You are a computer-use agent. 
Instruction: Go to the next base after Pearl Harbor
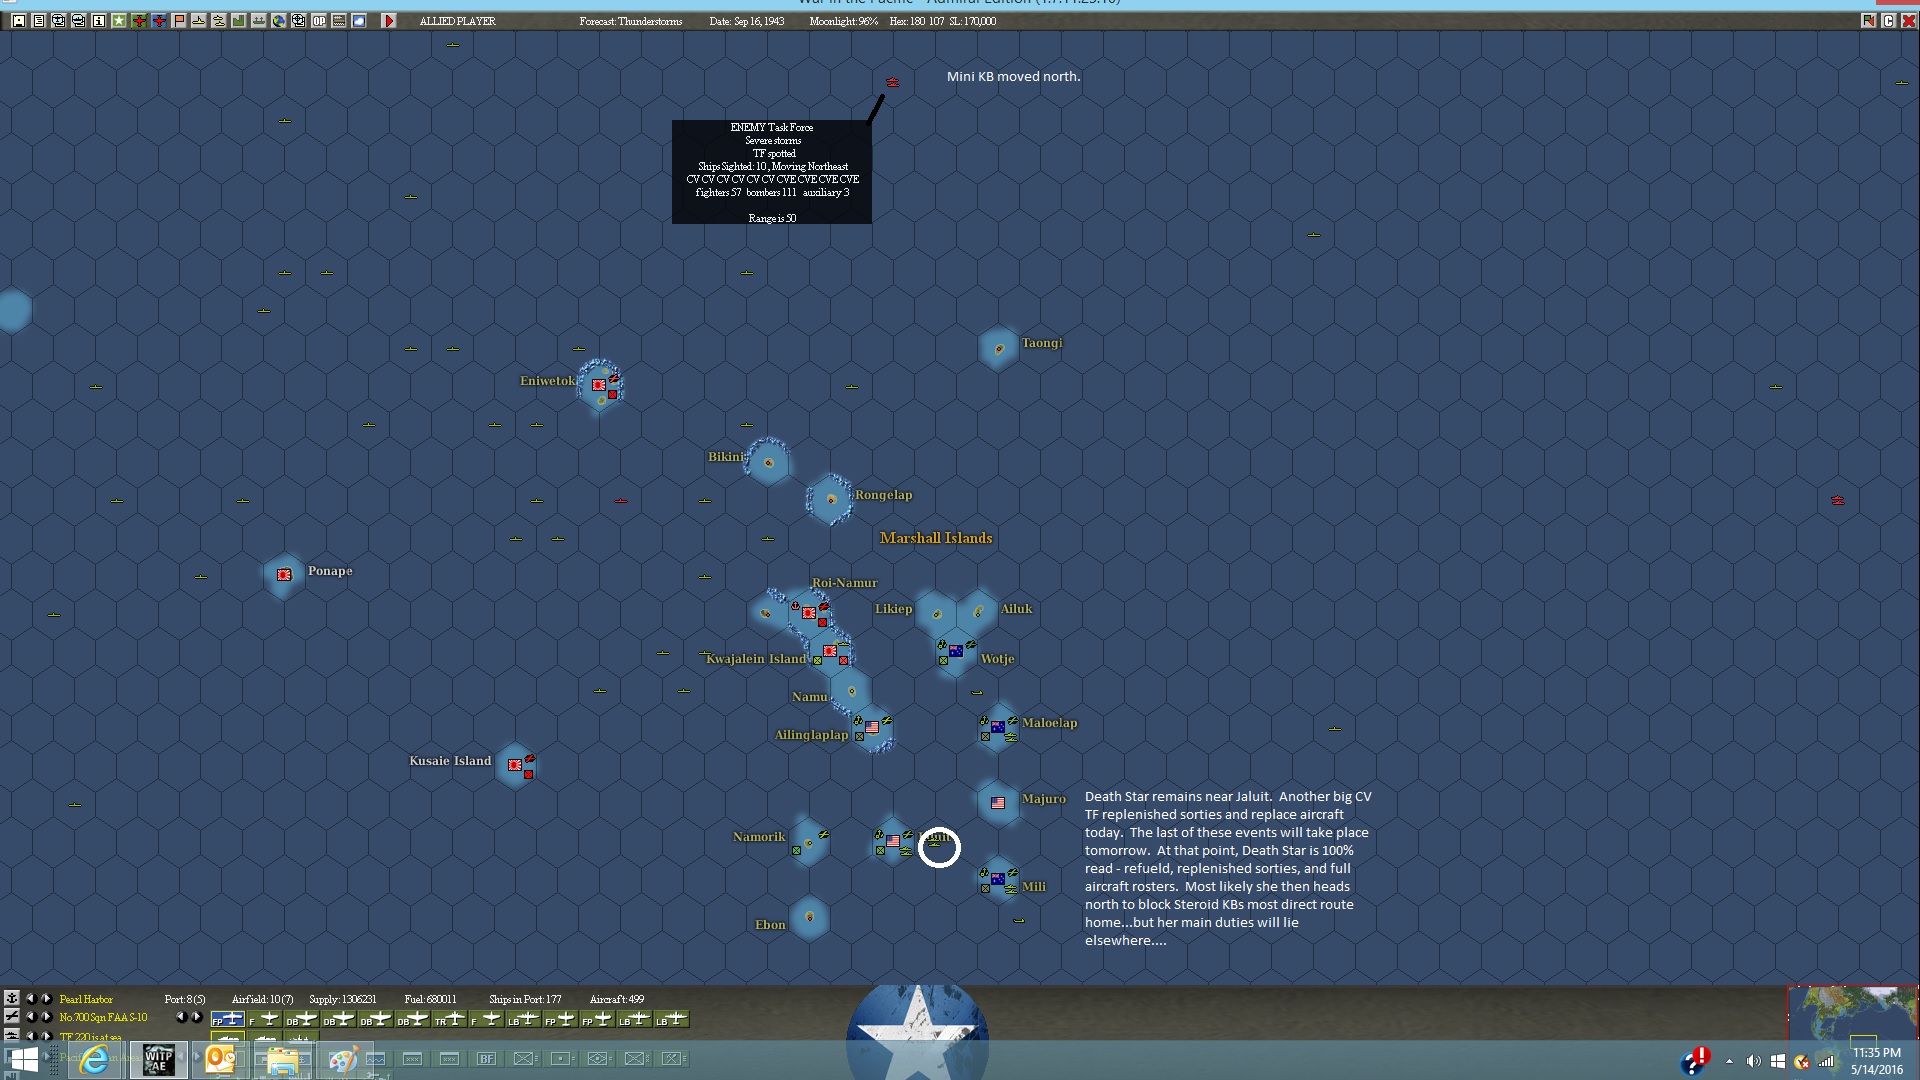[x=46, y=999]
